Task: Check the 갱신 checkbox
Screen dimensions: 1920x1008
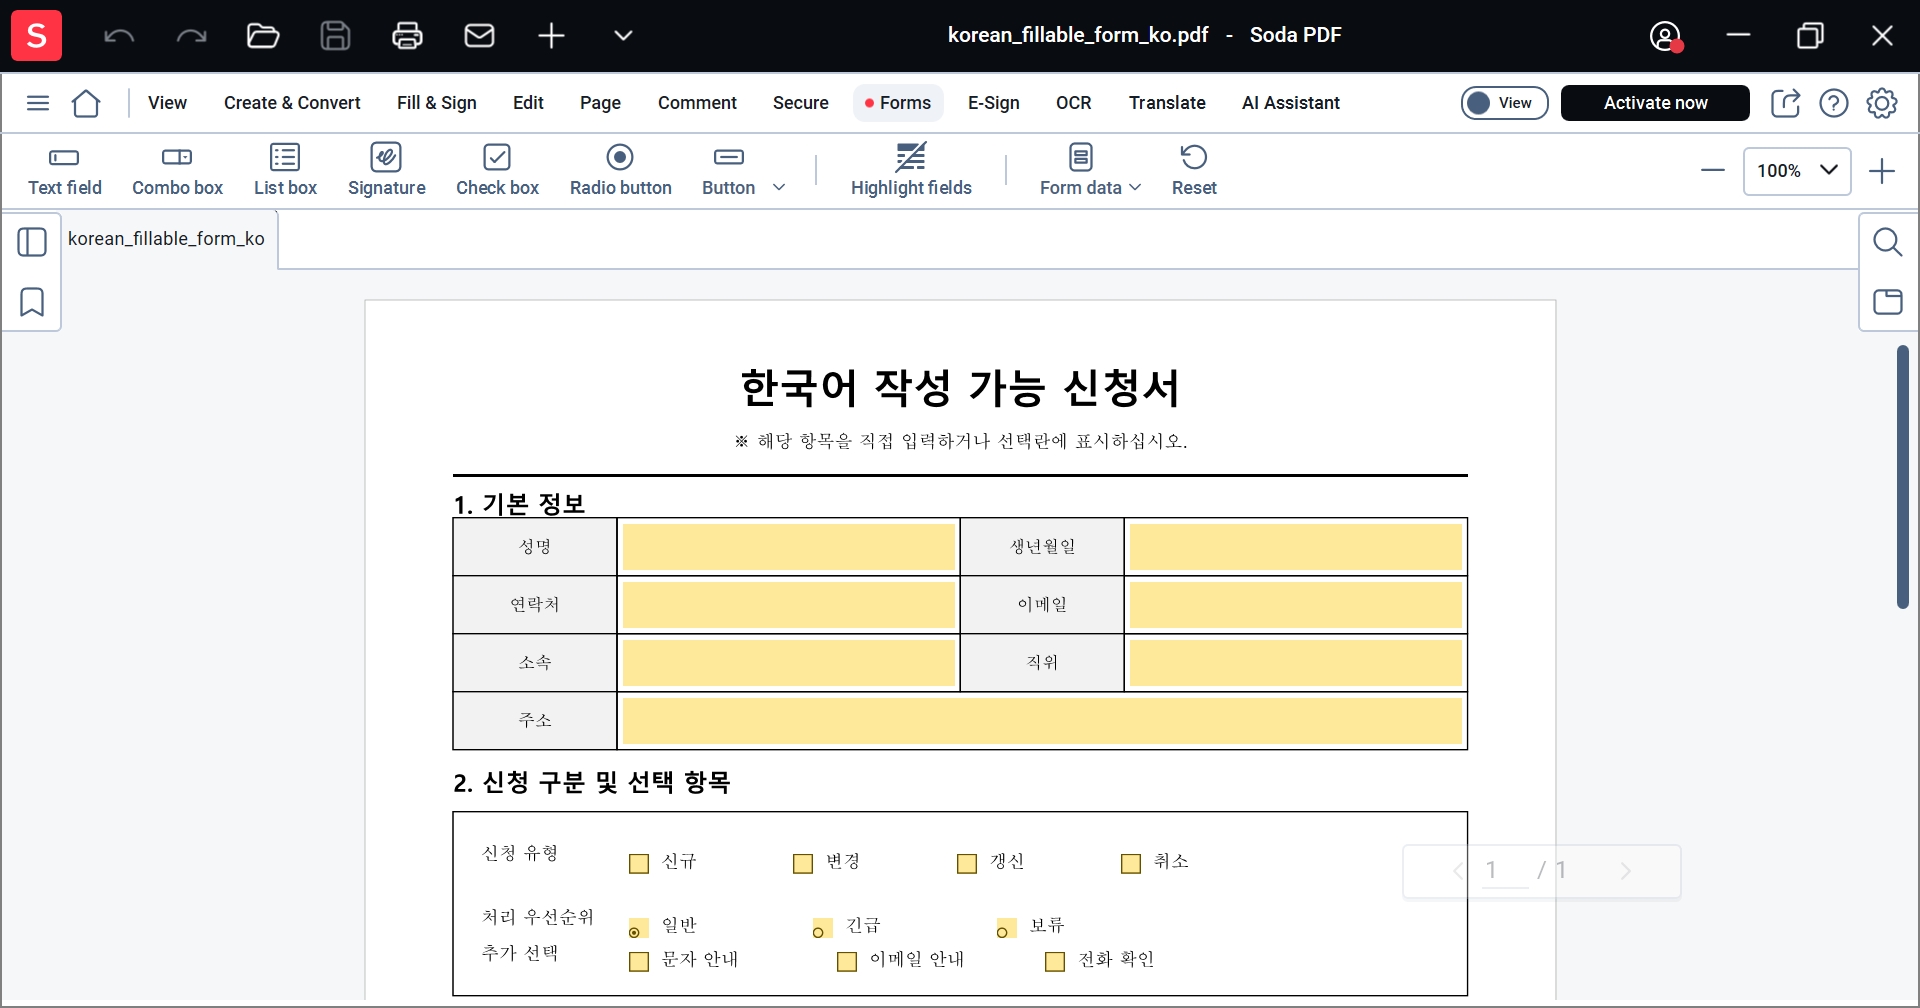Action: pyautogui.click(x=967, y=864)
